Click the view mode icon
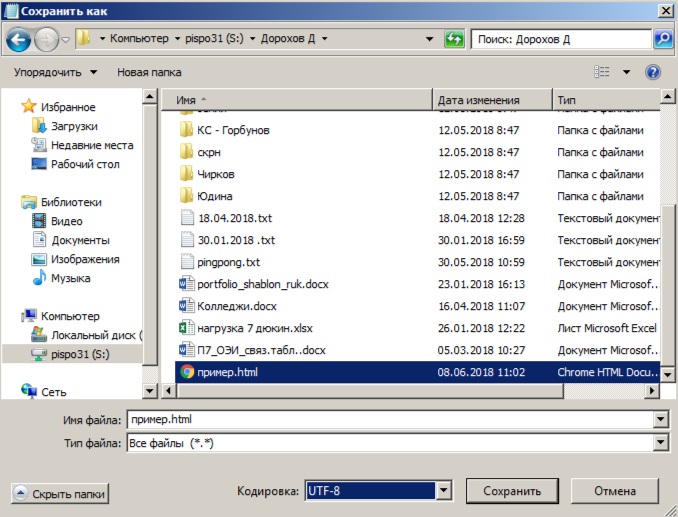Viewport: 678px width, 517px height. (x=602, y=72)
